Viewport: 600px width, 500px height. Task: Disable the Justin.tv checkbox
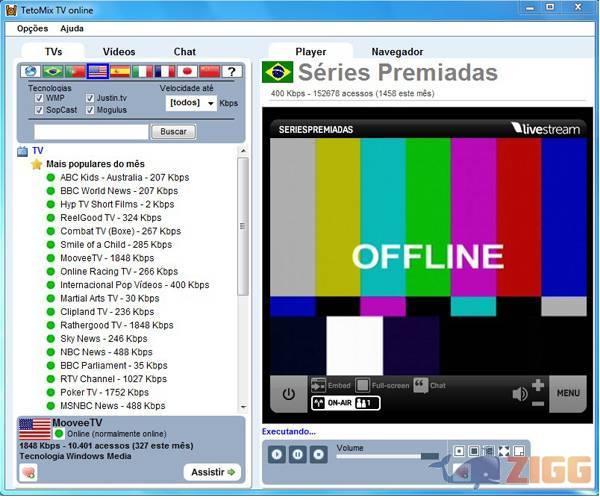point(90,98)
